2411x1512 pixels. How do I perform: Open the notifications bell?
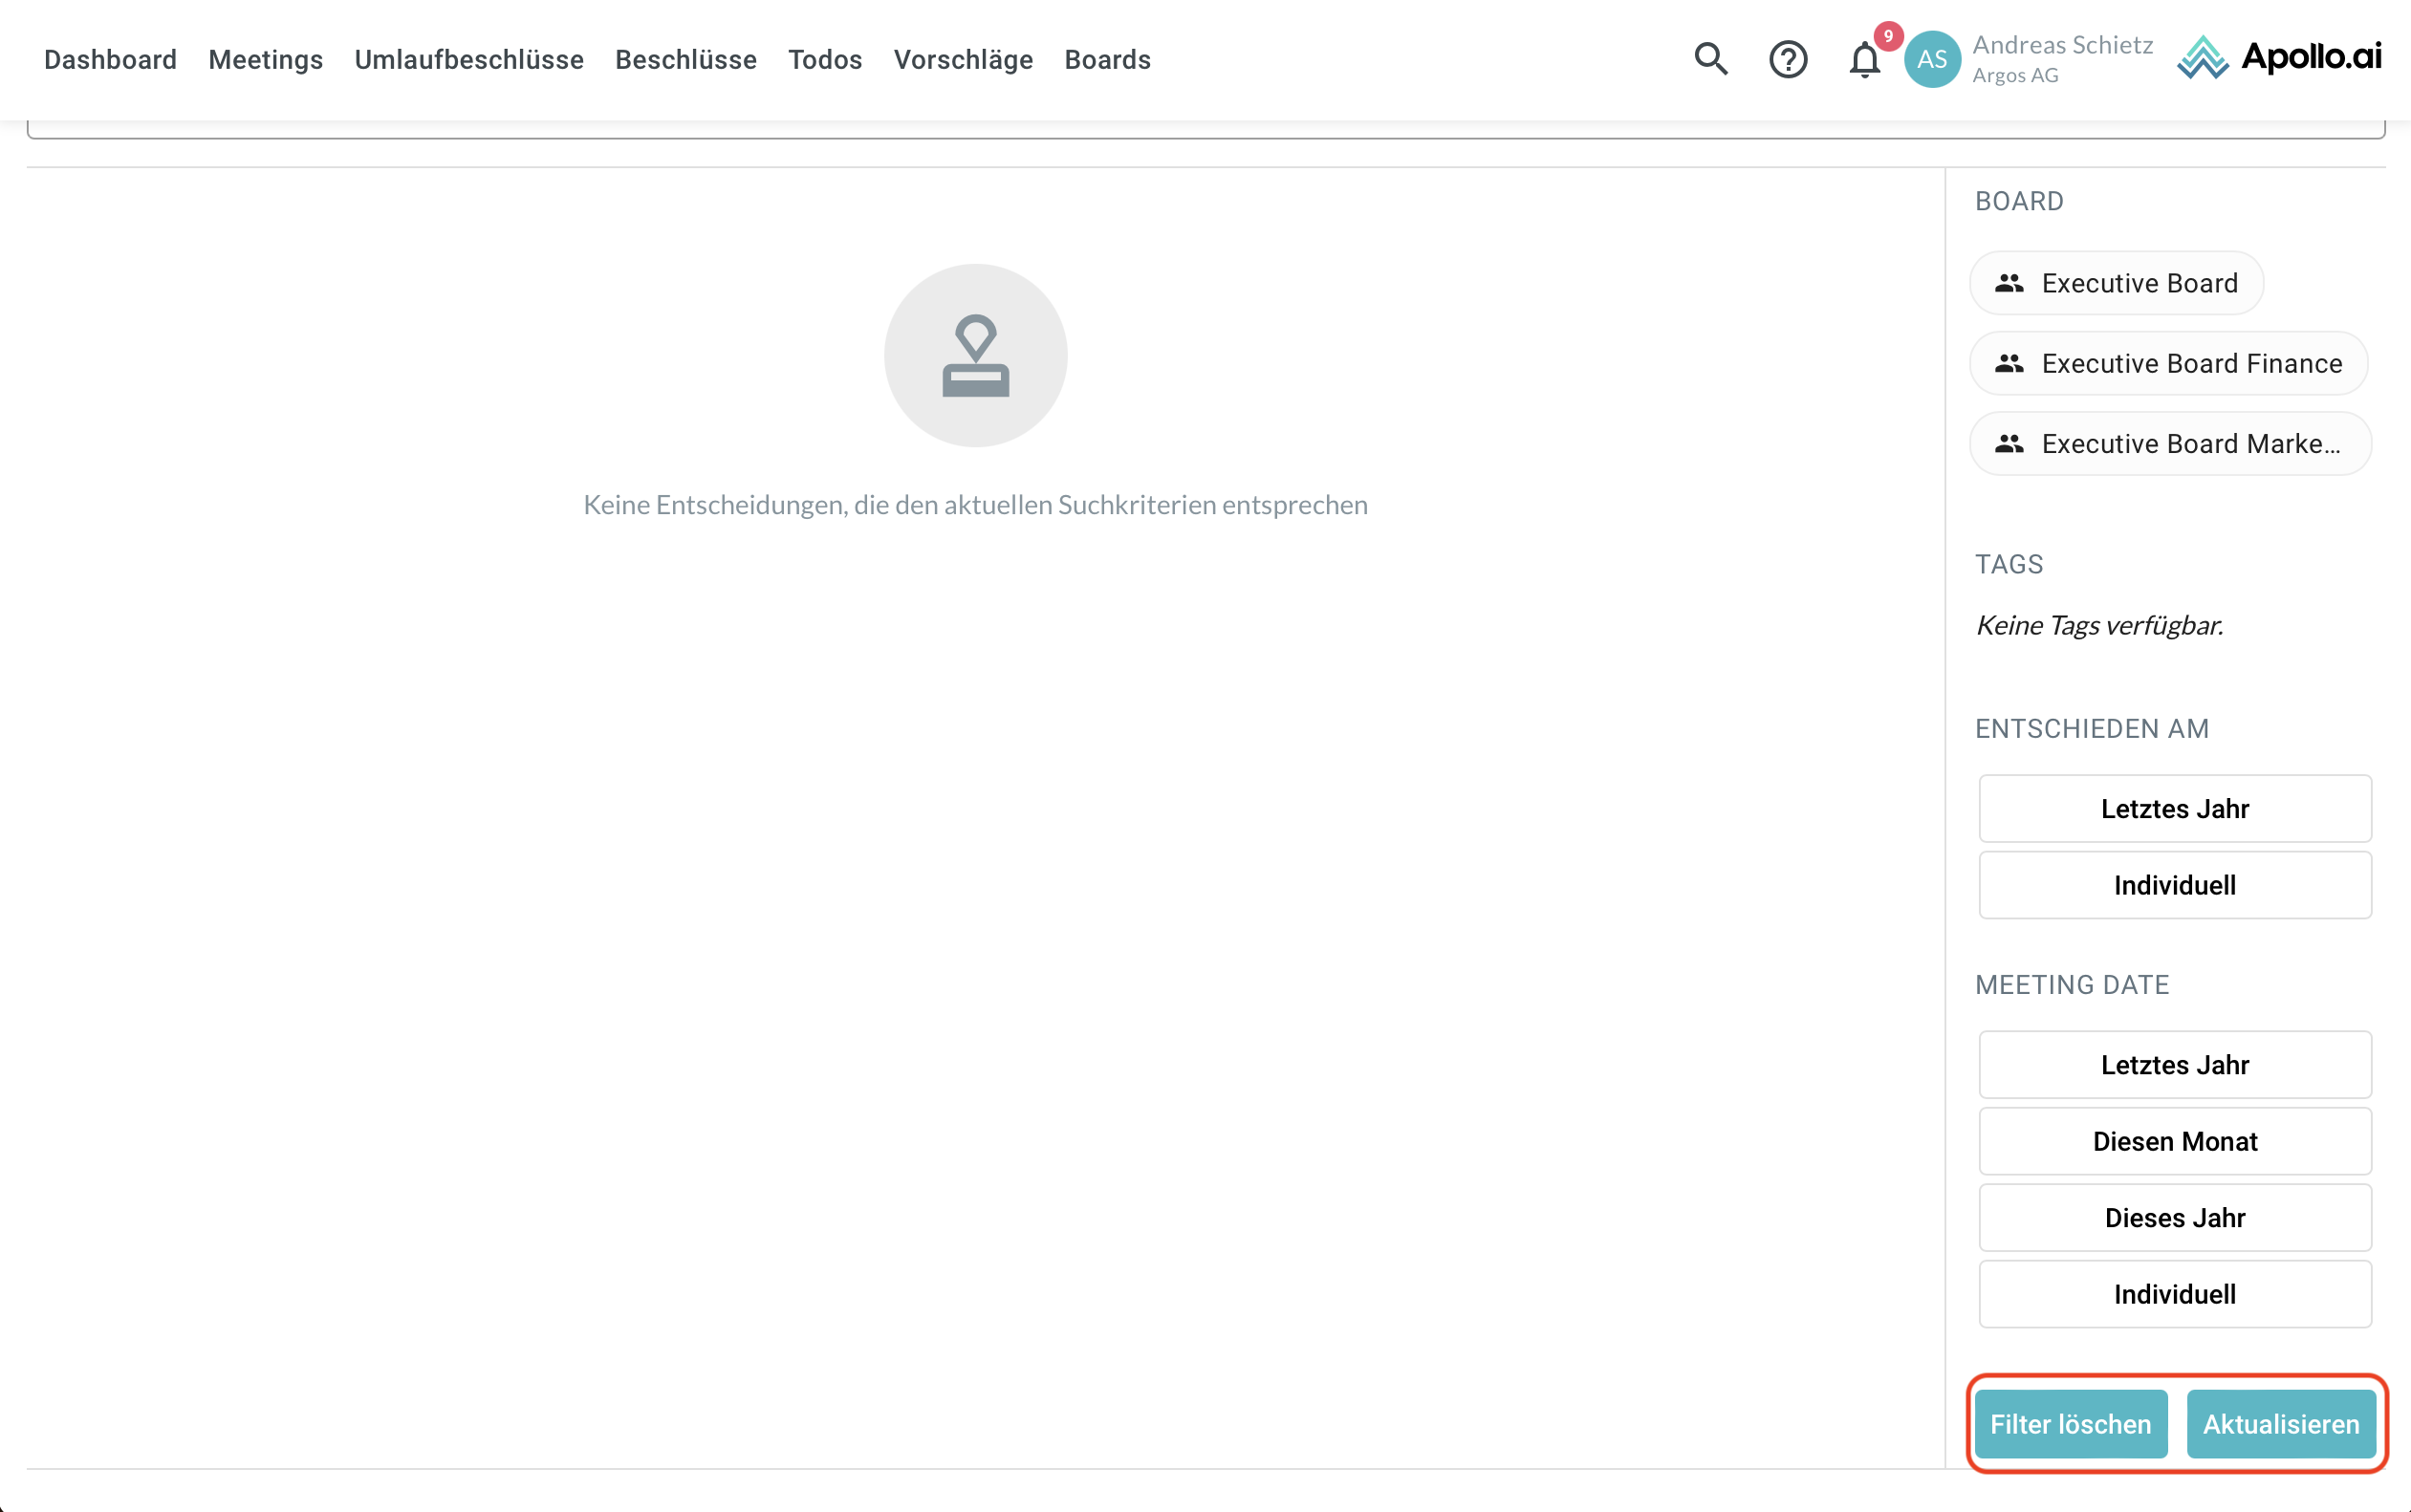(1864, 60)
